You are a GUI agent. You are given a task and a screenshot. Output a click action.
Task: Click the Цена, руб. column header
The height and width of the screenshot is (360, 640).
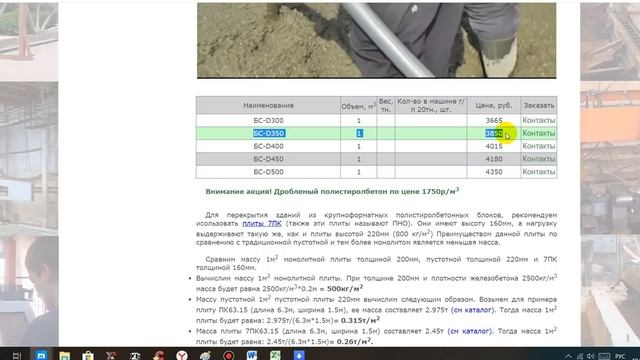tap(494, 105)
